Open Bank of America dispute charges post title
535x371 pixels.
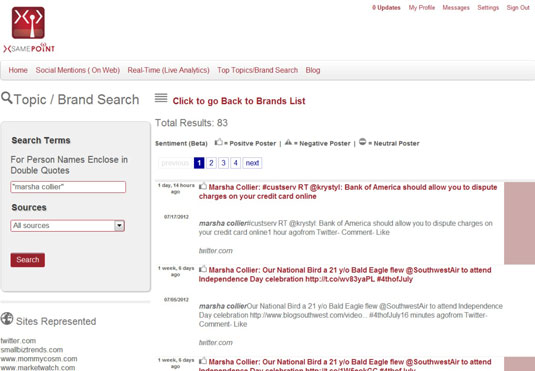(348, 192)
